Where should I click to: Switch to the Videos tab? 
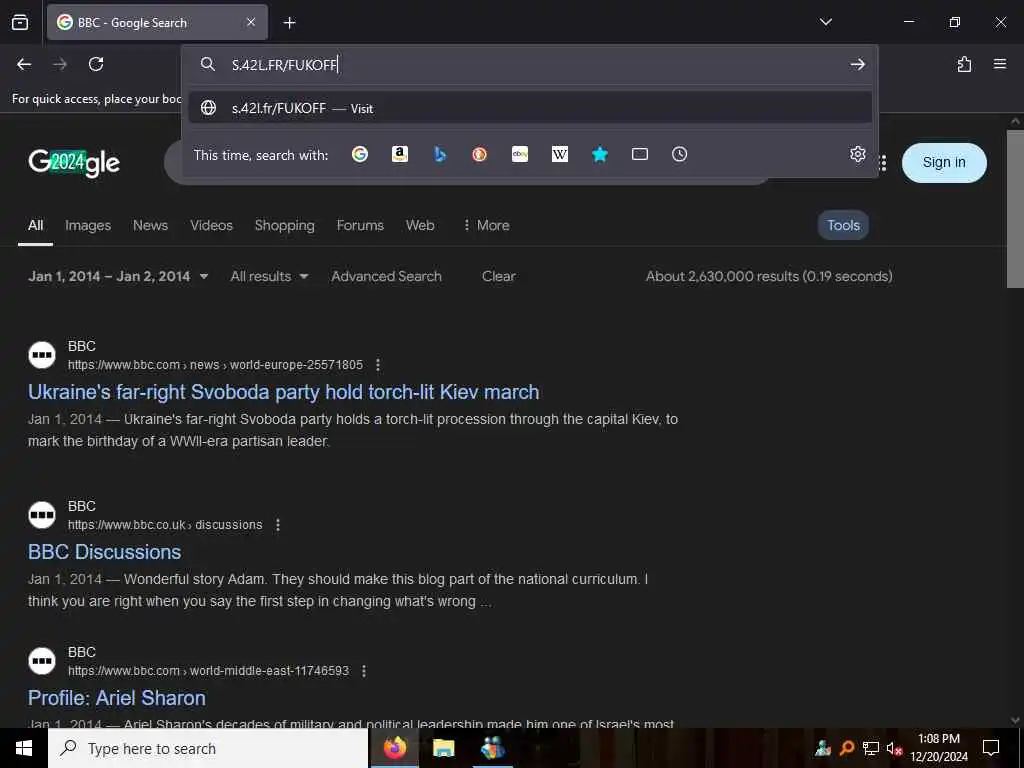(x=211, y=225)
